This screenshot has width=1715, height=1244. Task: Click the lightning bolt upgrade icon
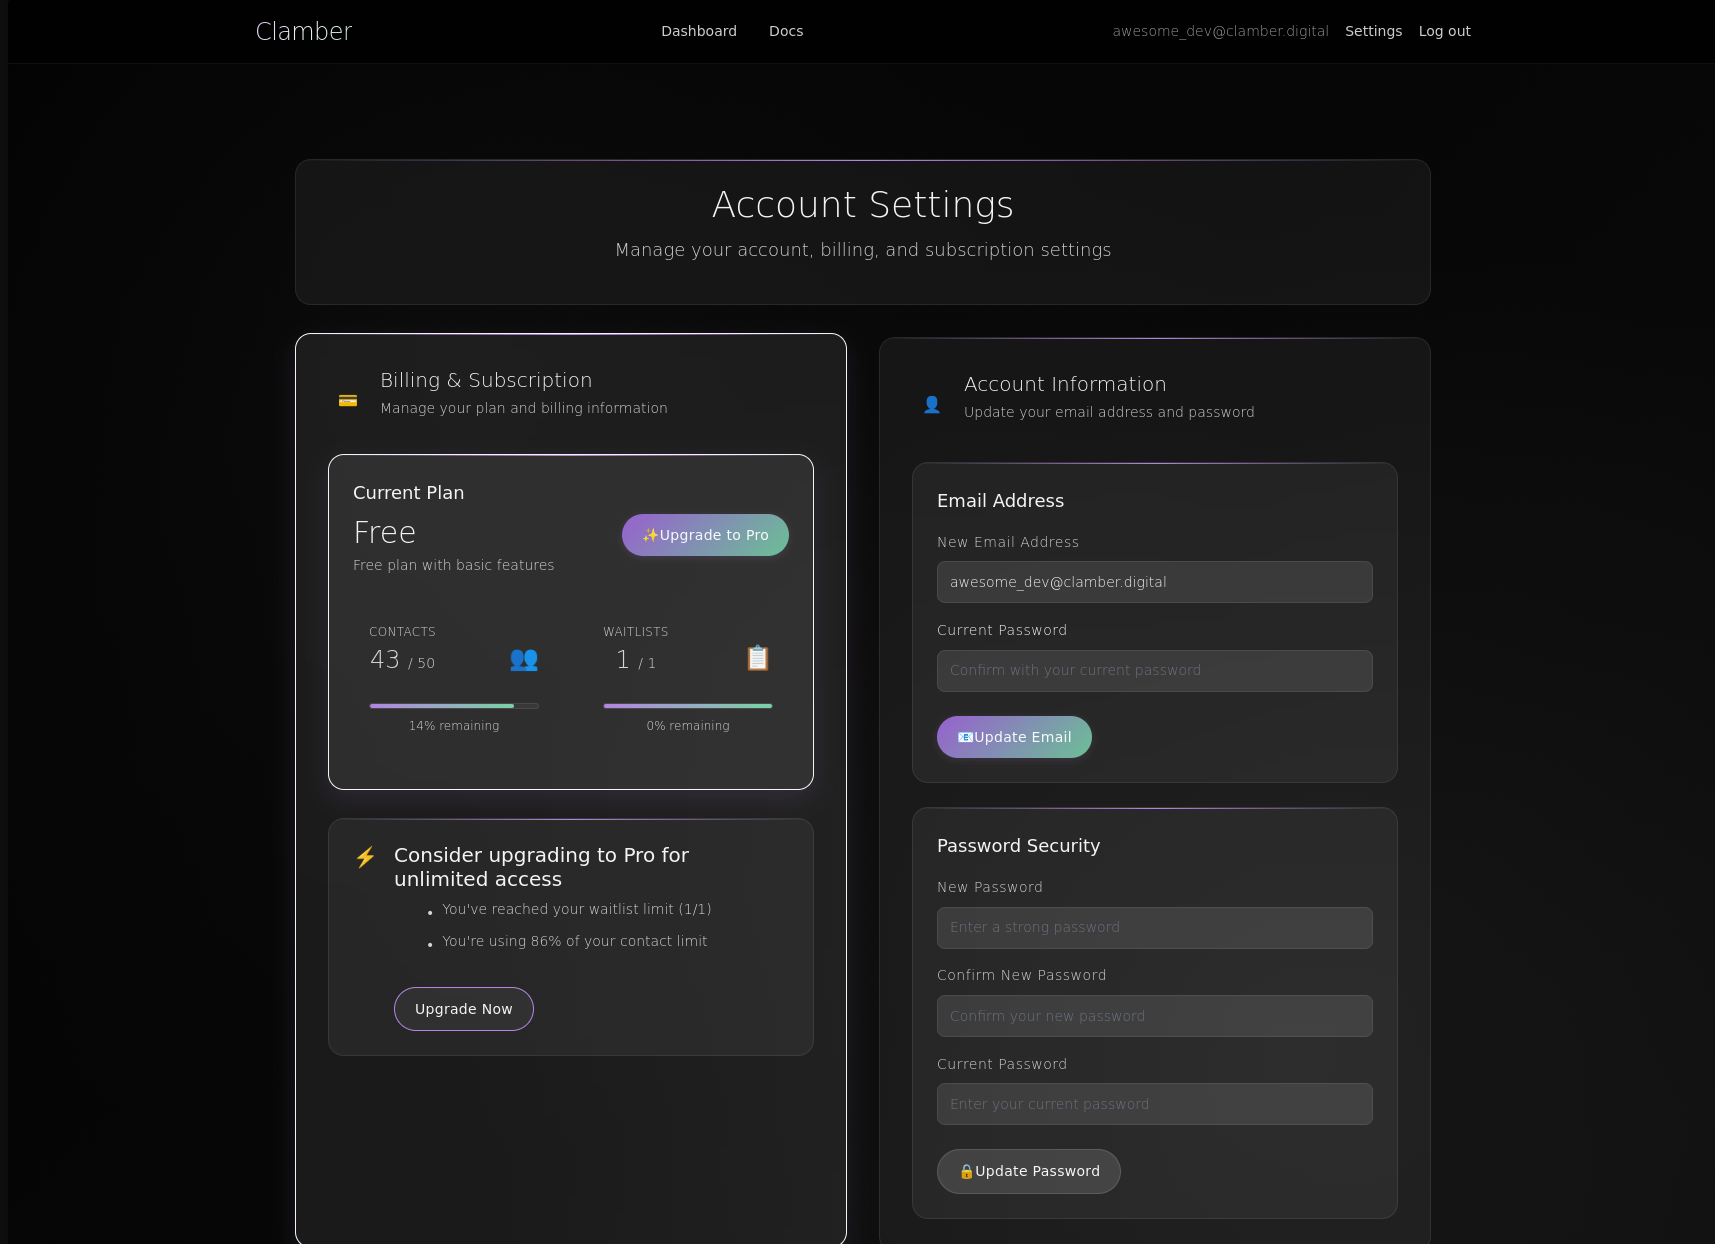pos(366,857)
